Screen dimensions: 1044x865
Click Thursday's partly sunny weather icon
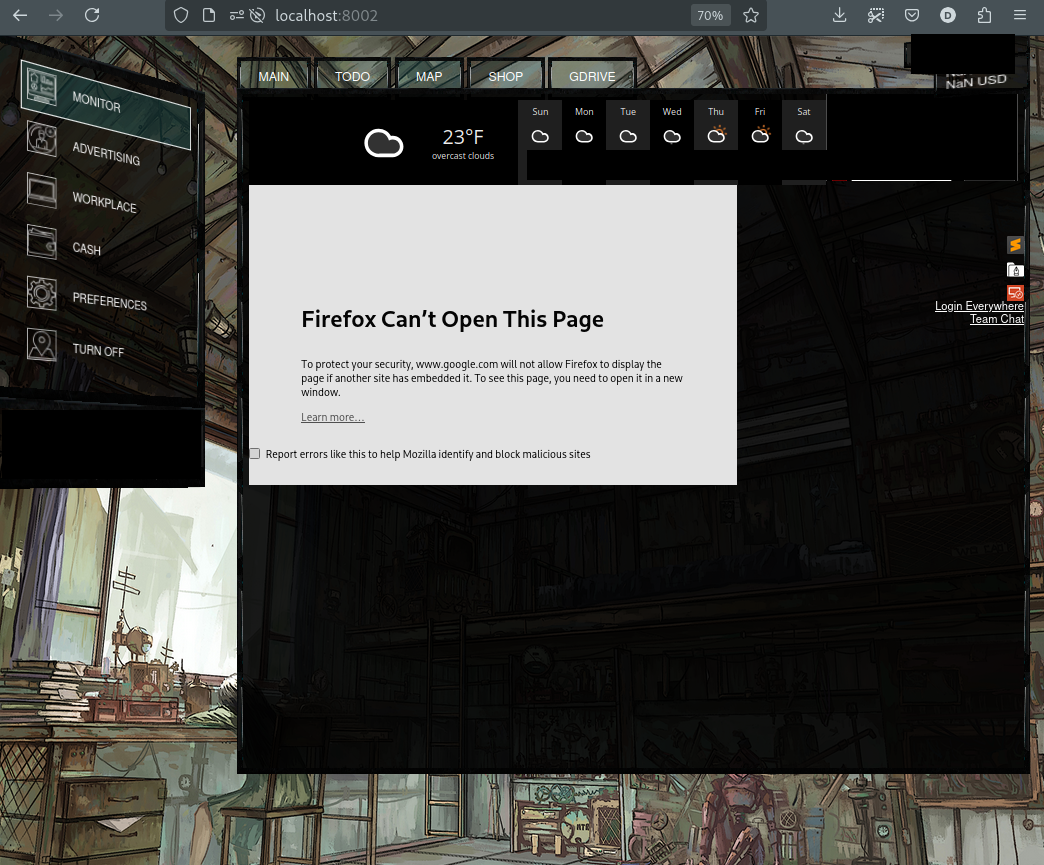pyautogui.click(x=716, y=135)
